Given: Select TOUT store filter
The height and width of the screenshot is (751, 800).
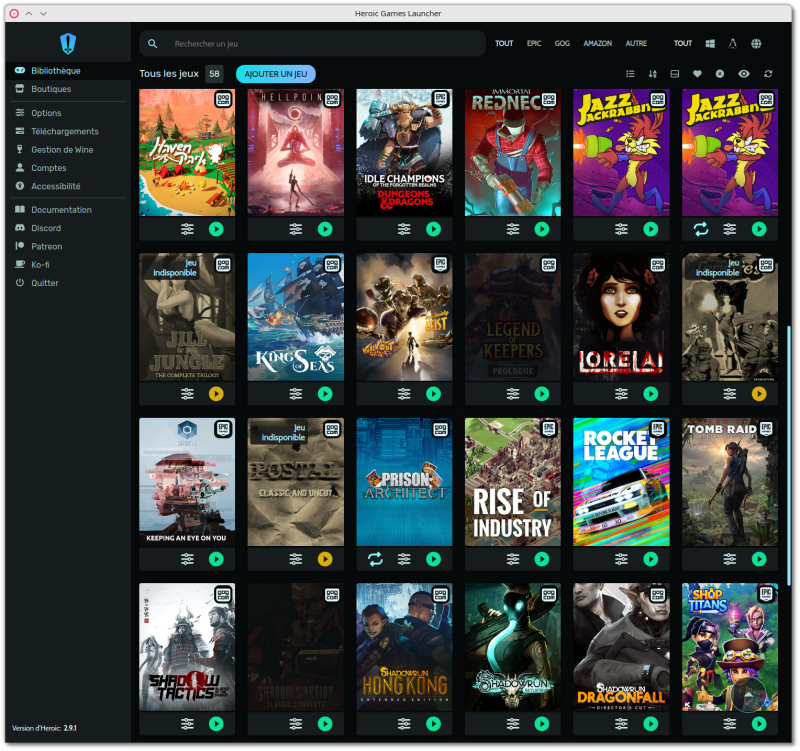Looking at the screenshot, I should 504,43.
